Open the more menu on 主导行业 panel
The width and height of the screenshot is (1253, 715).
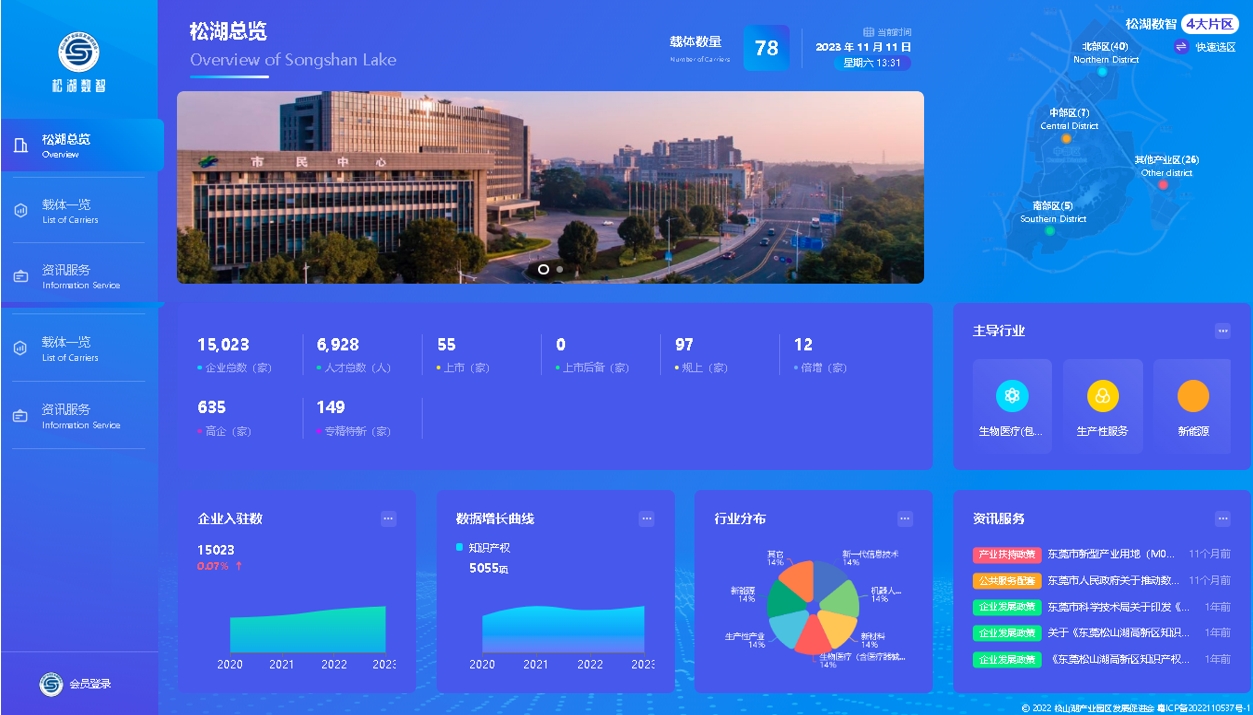pyautogui.click(x=1222, y=331)
